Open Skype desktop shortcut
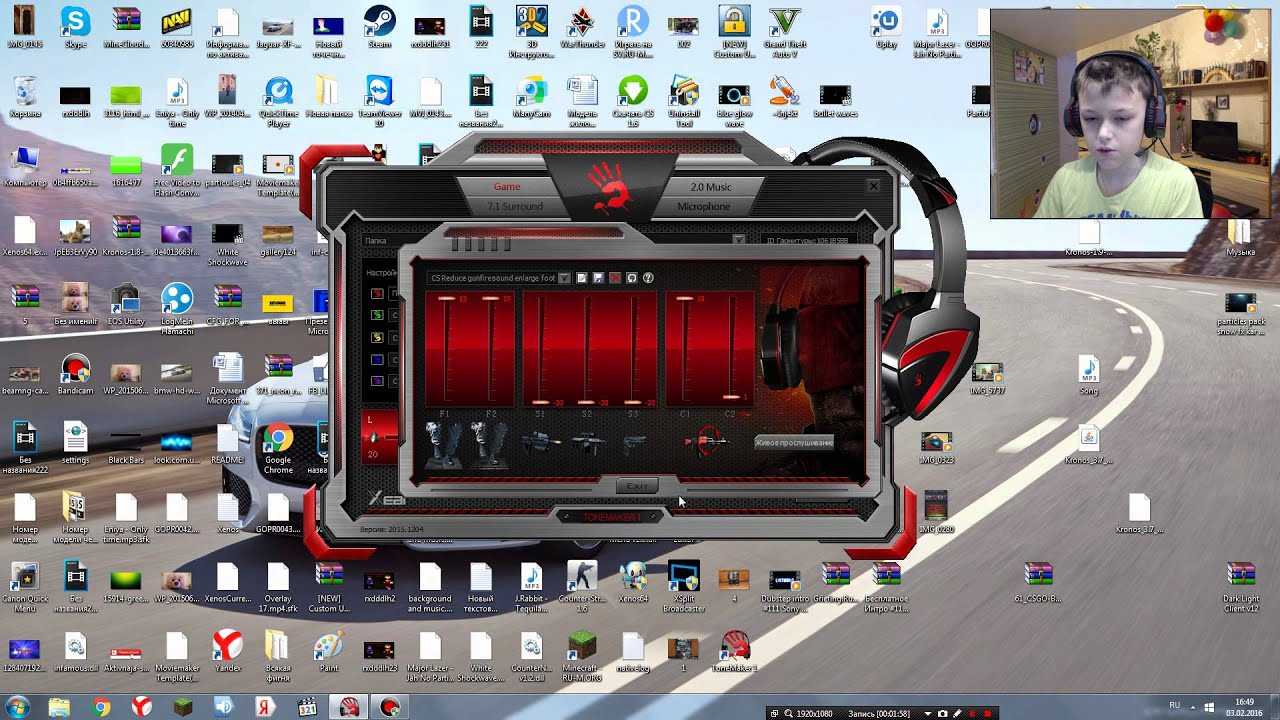 [76, 27]
